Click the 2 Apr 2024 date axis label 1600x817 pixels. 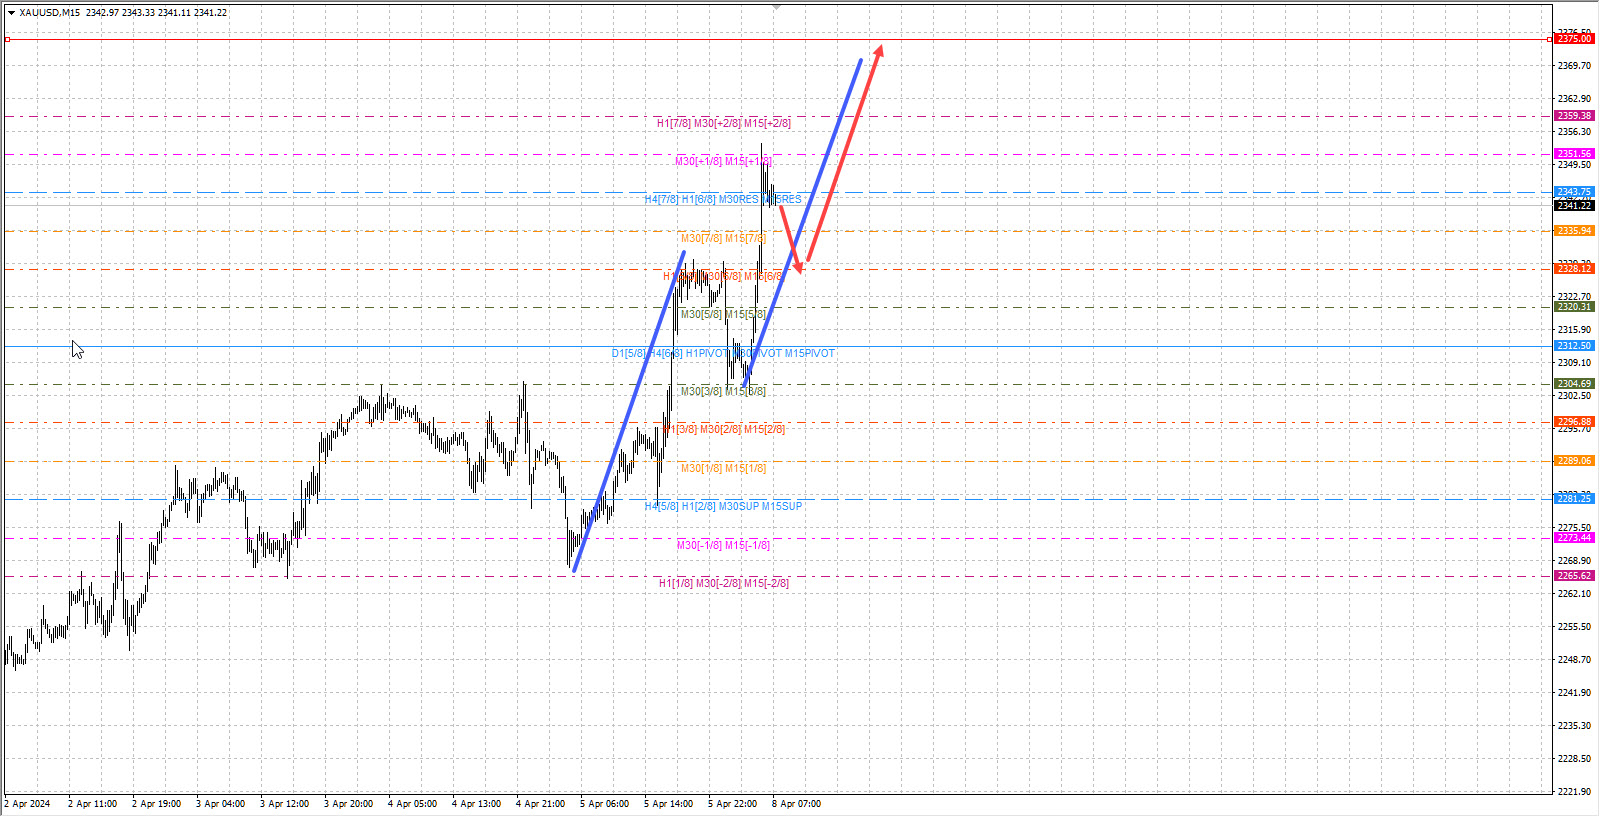(x=28, y=804)
